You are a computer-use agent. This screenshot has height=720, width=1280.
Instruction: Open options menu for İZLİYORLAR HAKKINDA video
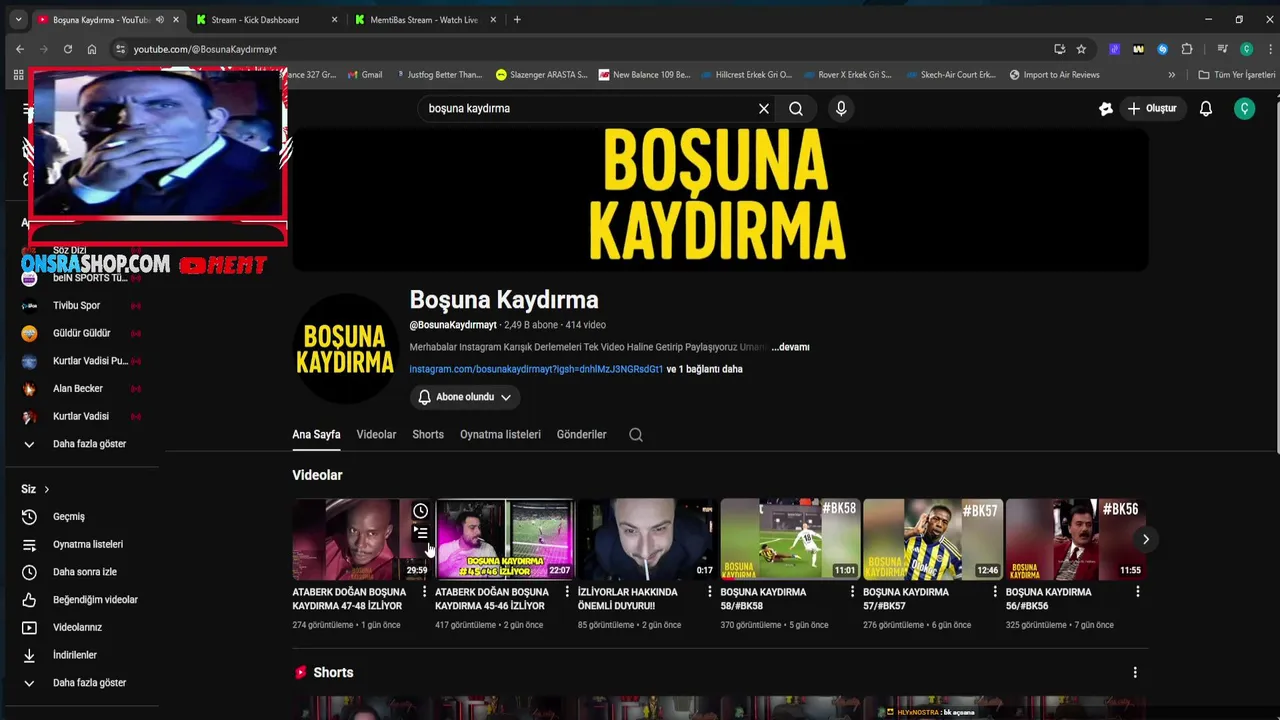tap(710, 592)
